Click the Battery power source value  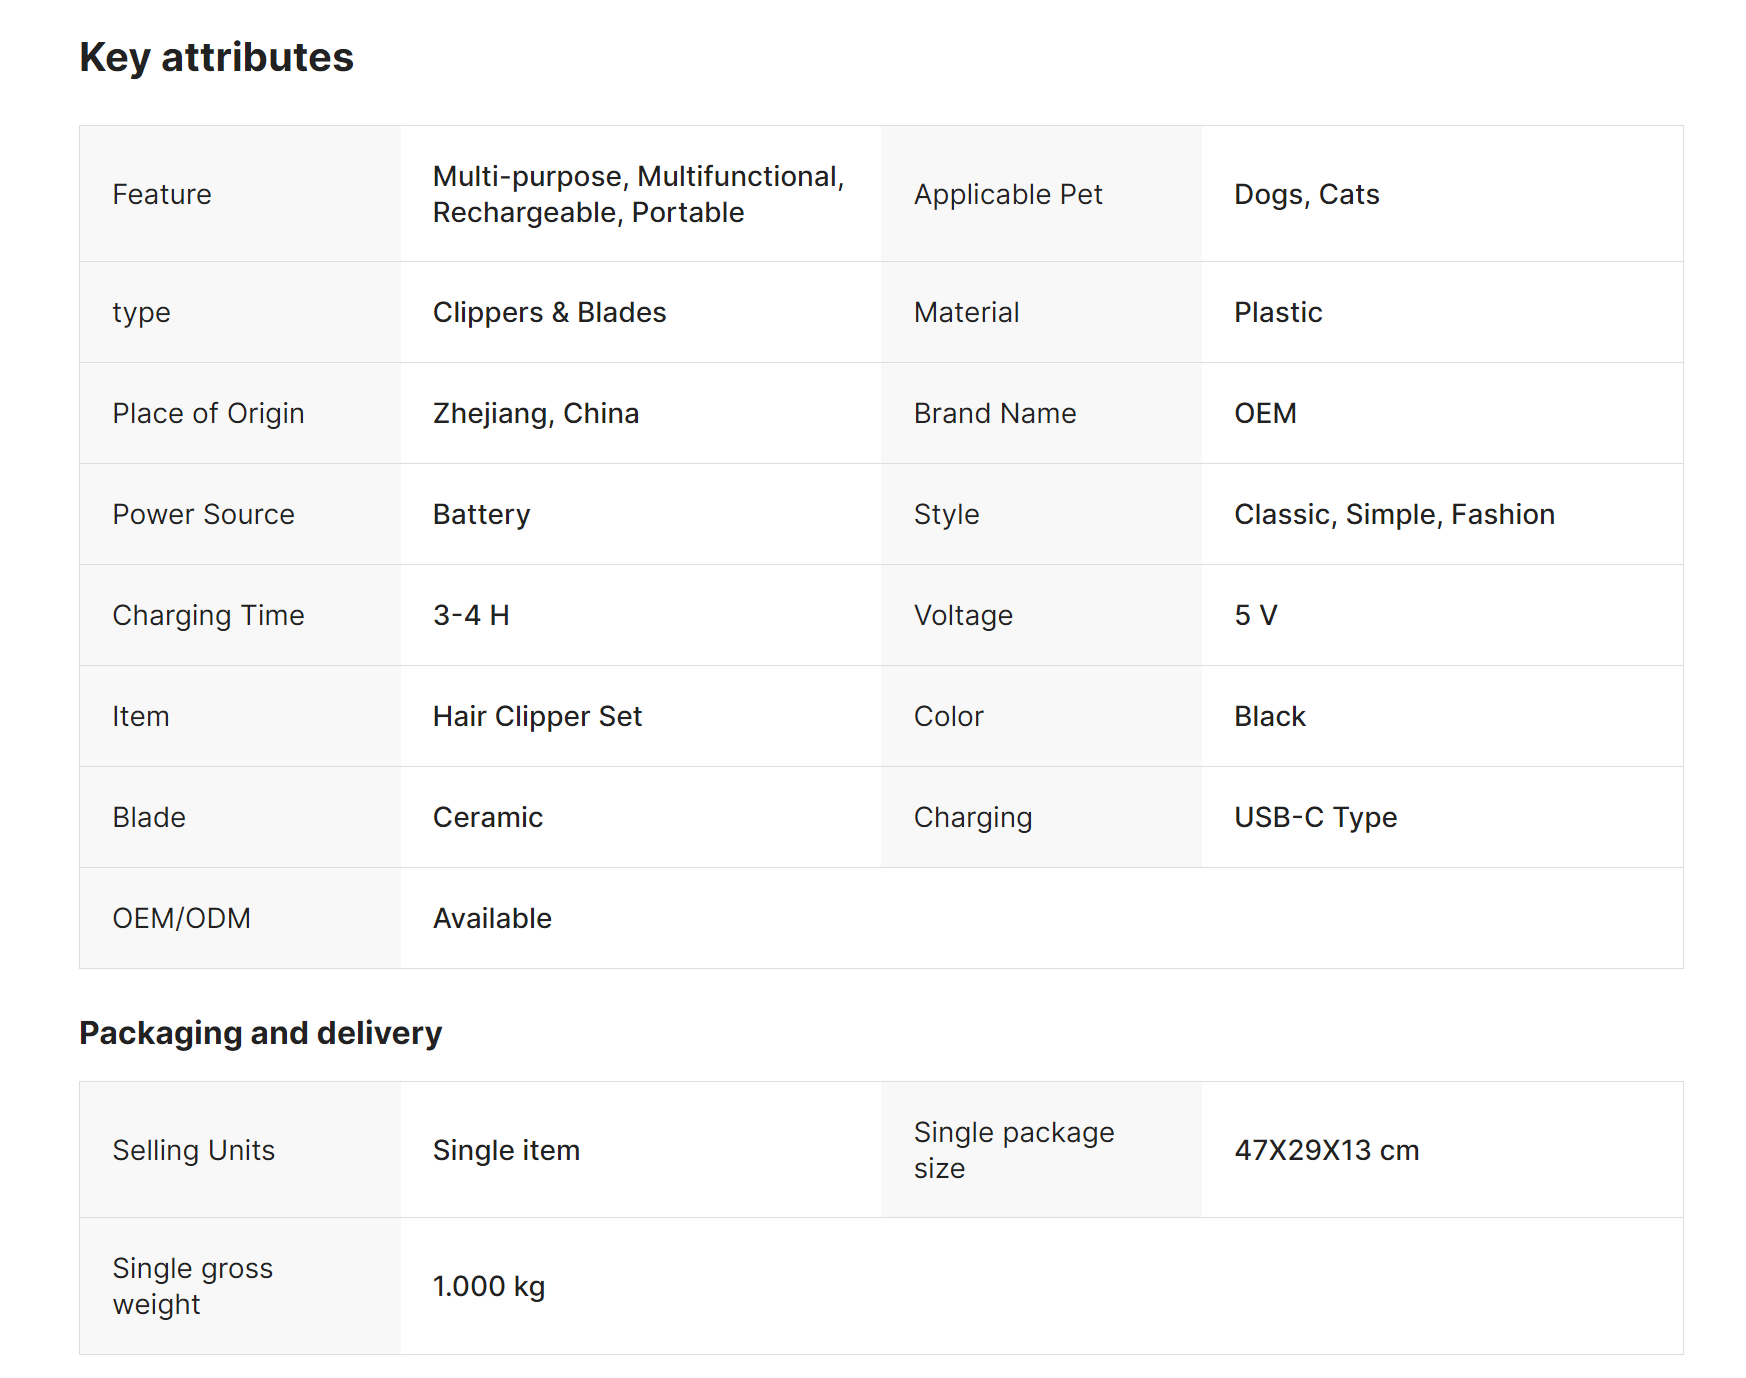[x=481, y=514]
